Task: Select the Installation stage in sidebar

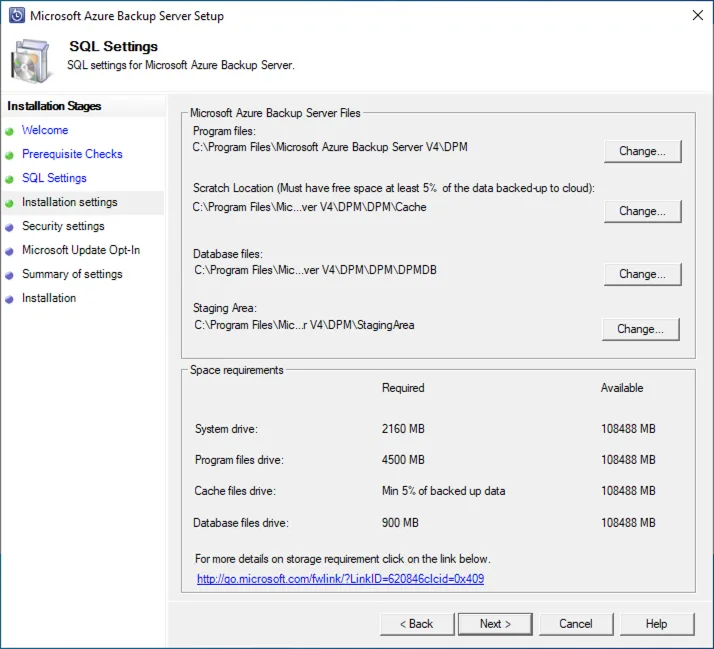Action: 49,298
